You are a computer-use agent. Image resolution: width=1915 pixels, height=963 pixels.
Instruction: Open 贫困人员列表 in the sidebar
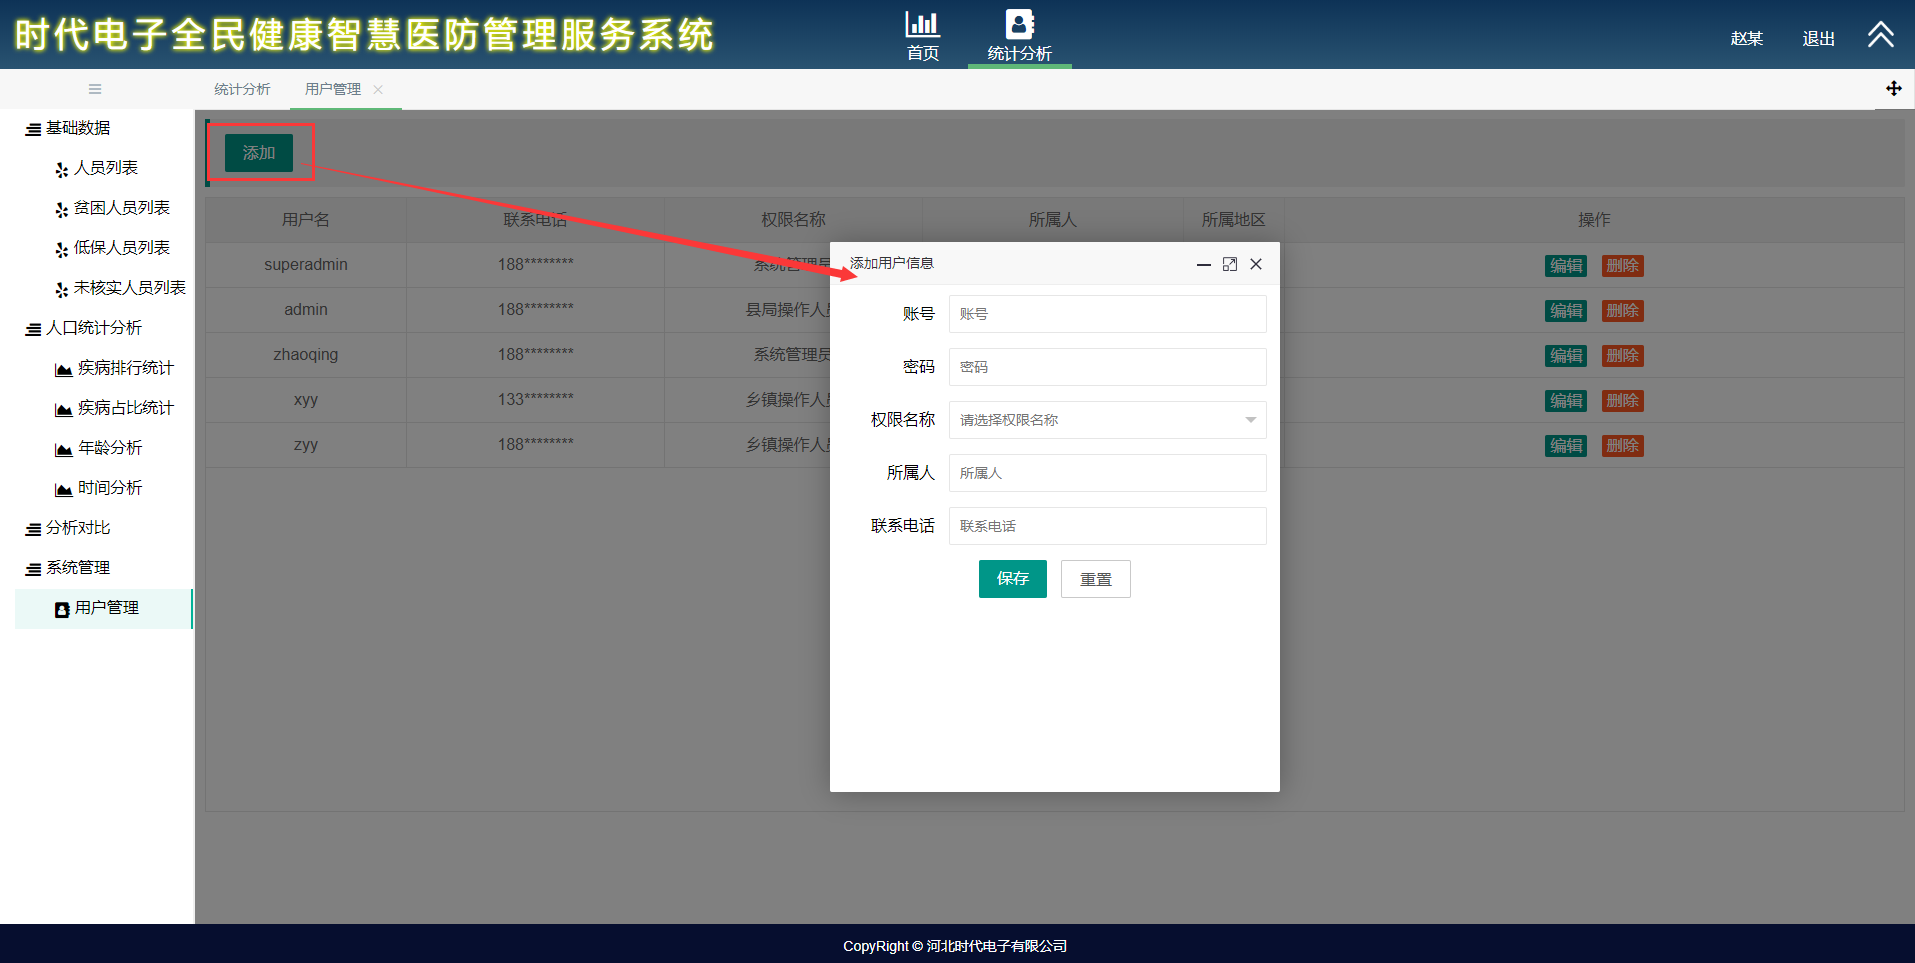click(121, 208)
